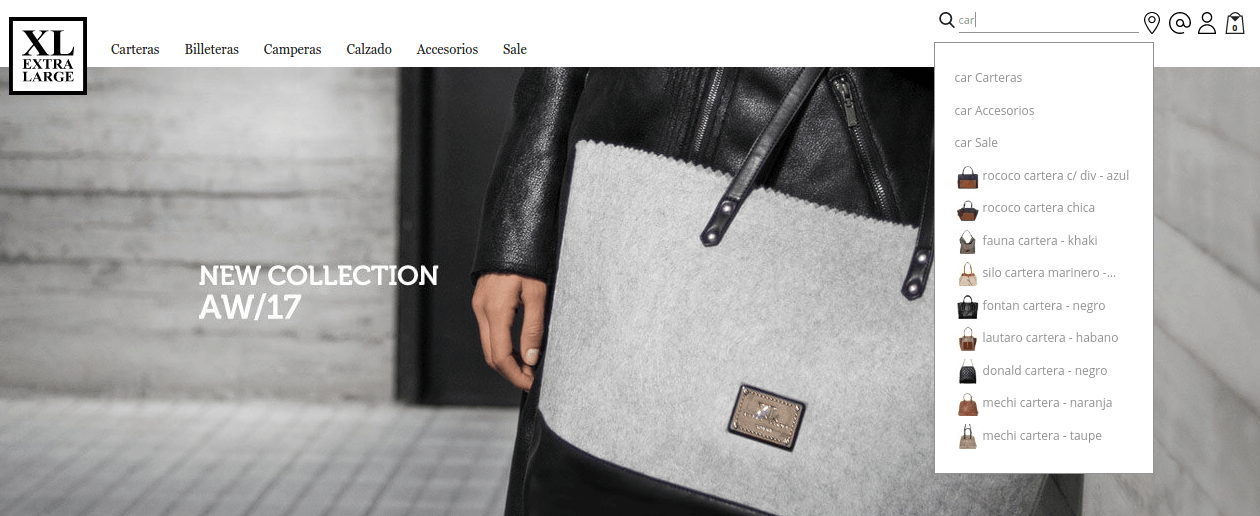Select the fontan cartera negro thumbnail
The width and height of the screenshot is (1260, 516).
coord(967,307)
